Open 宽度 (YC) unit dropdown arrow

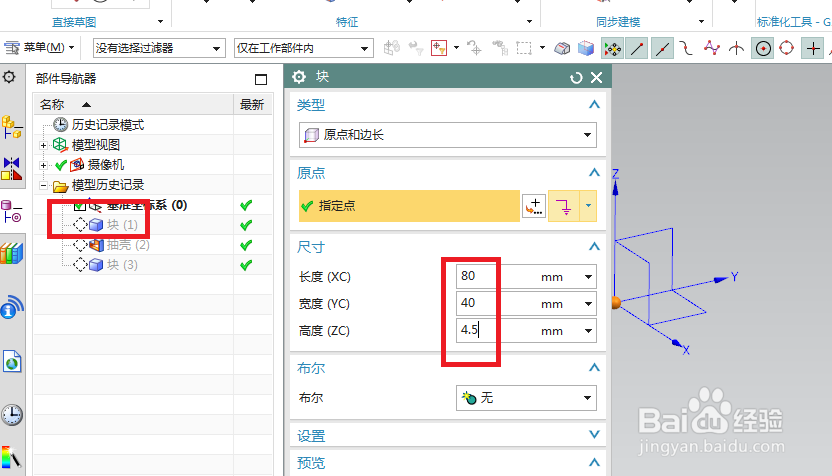588,304
